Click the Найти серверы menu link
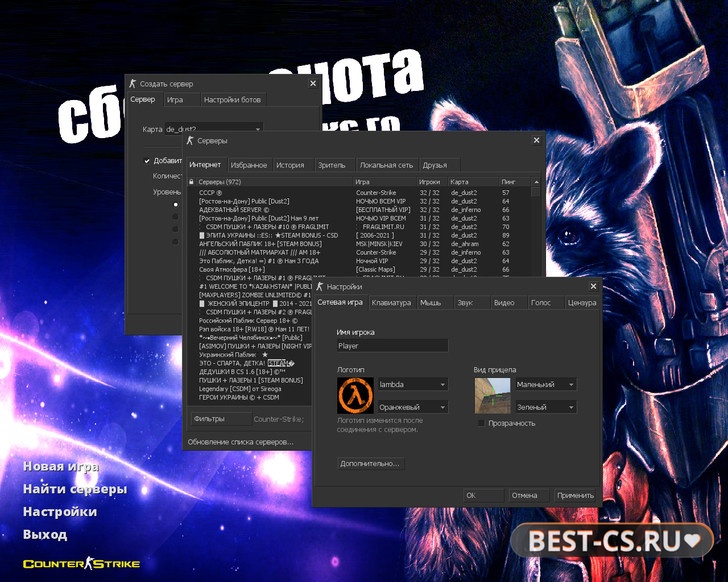This screenshot has width=728, height=582. coord(75,489)
